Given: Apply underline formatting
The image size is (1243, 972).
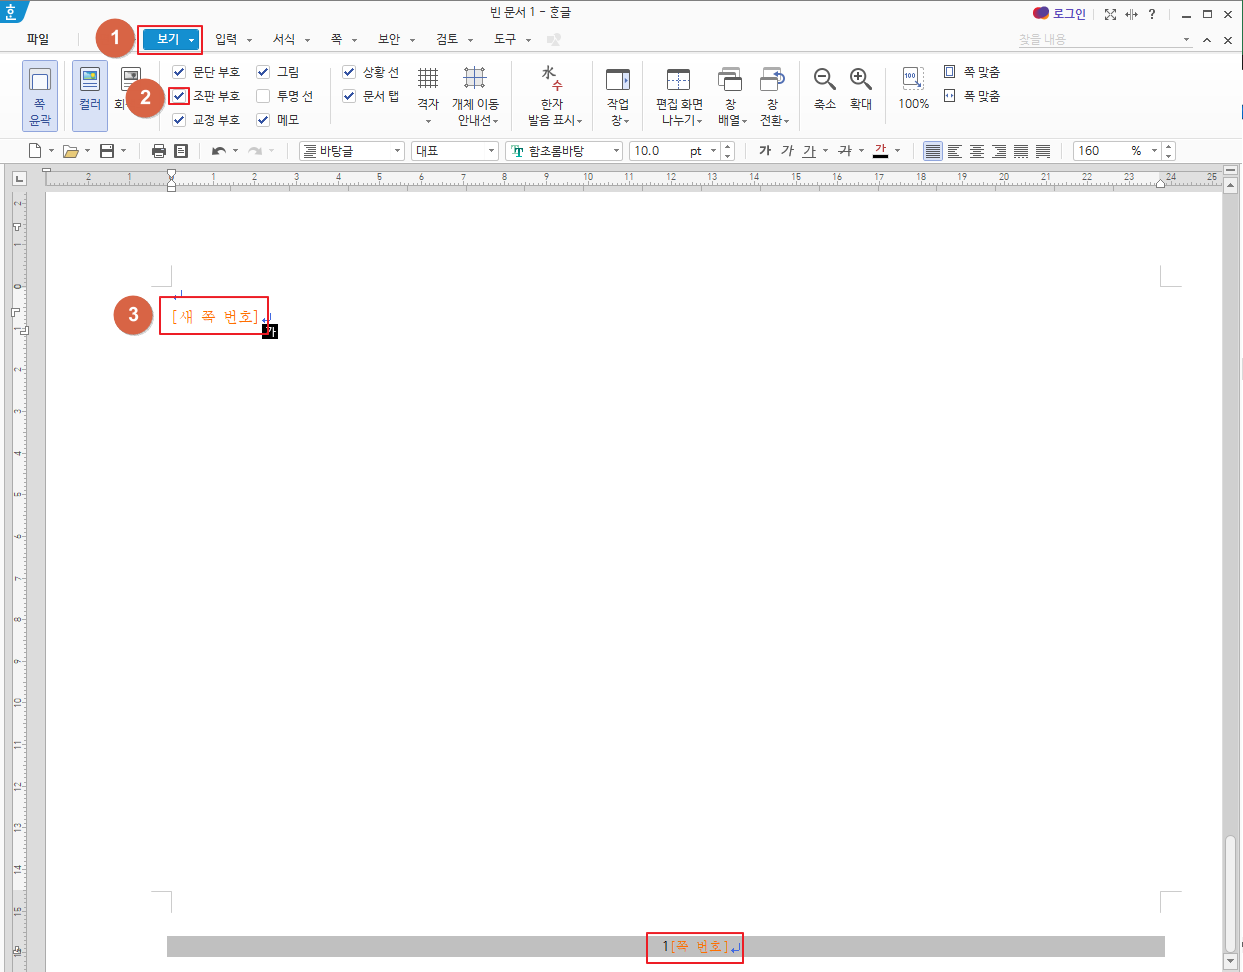Looking at the screenshot, I should tap(809, 151).
